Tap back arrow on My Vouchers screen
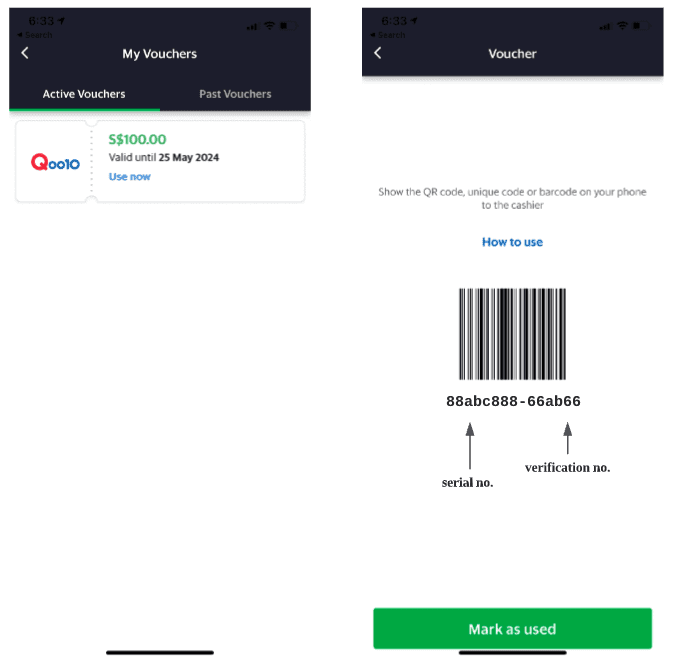 pos(25,53)
